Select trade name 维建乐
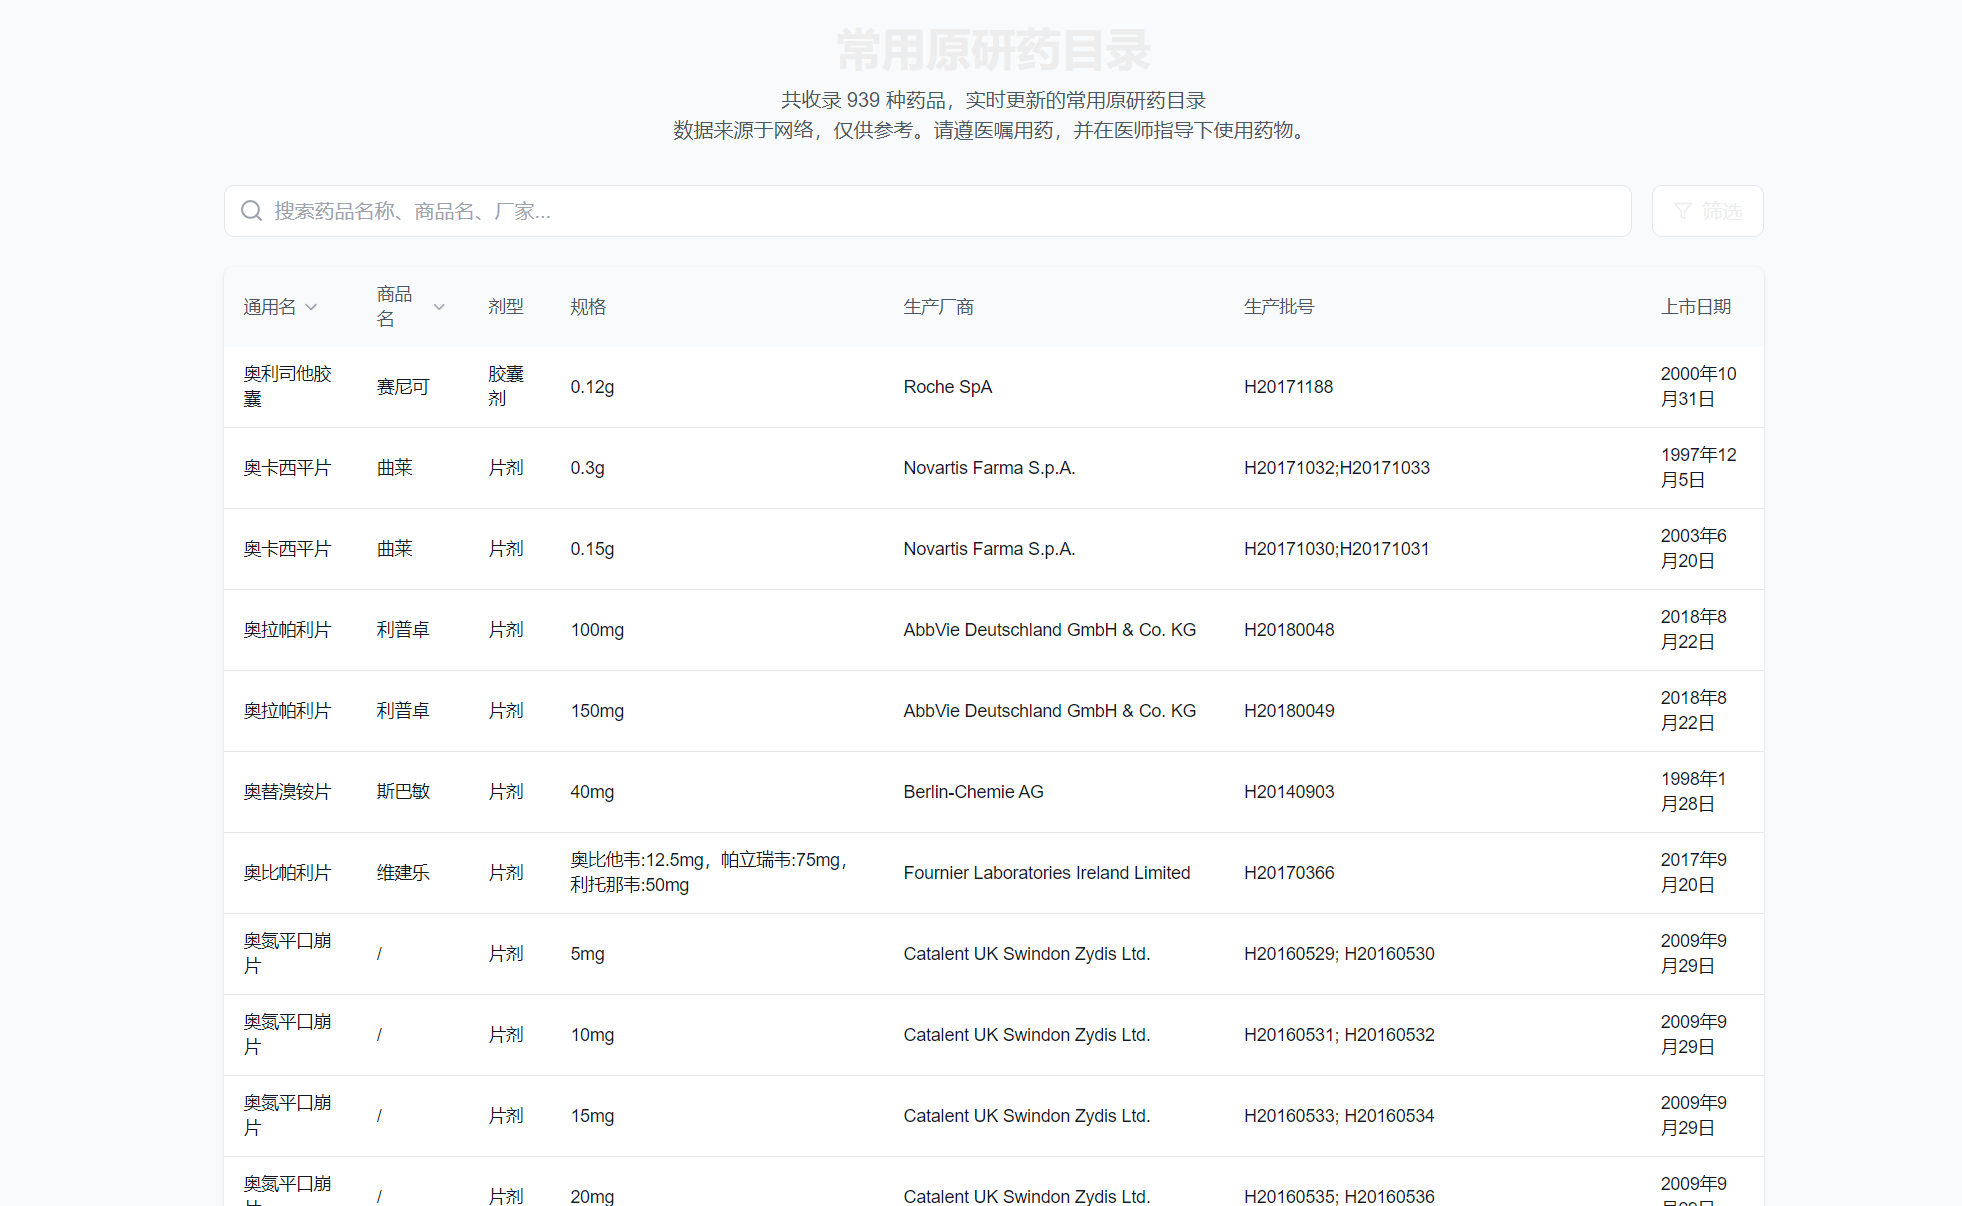 [403, 873]
